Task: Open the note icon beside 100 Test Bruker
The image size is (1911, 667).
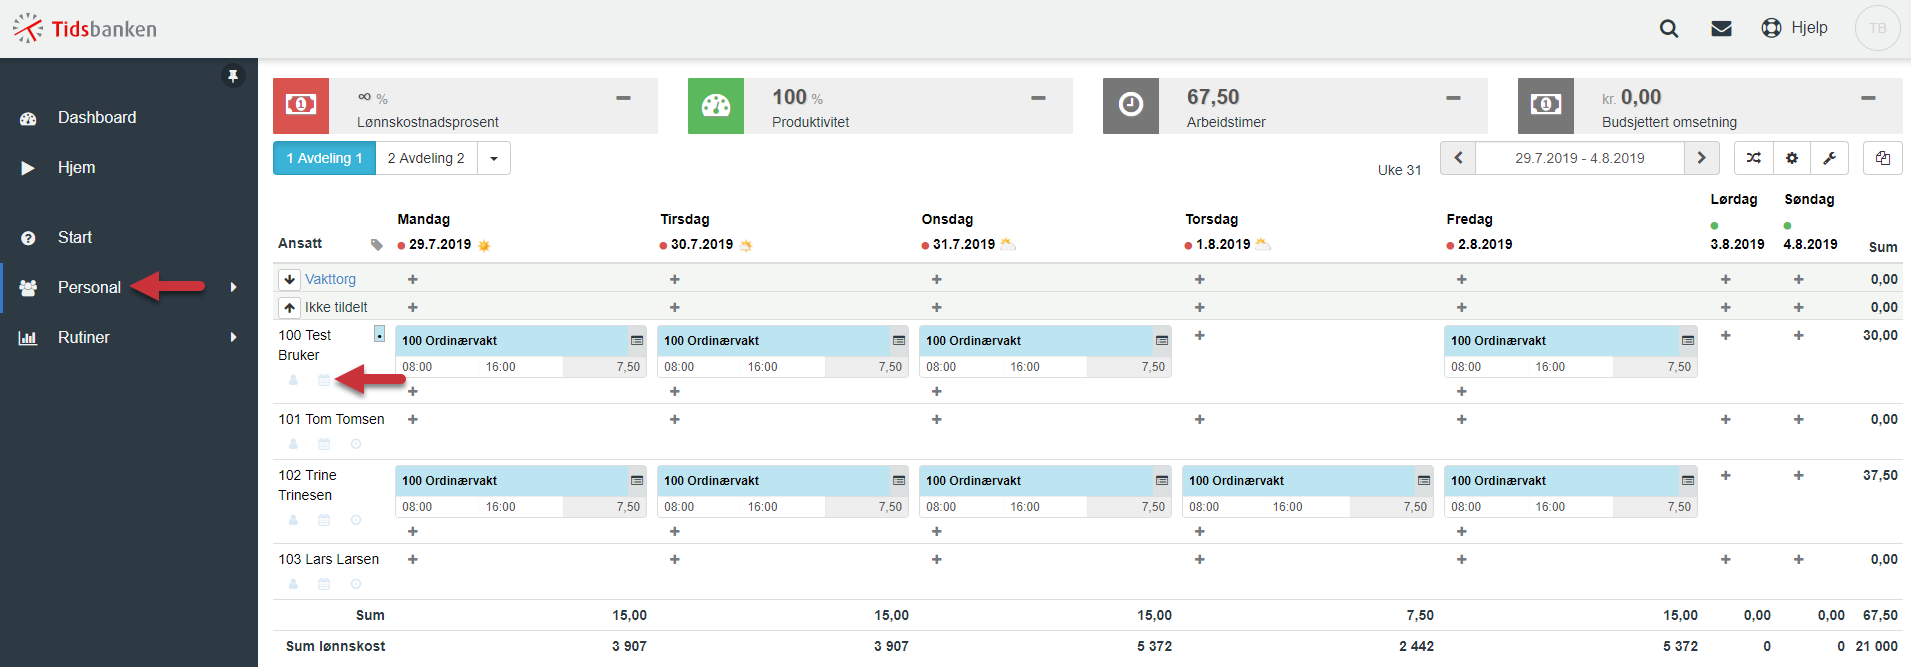Action: pyautogui.click(x=379, y=334)
